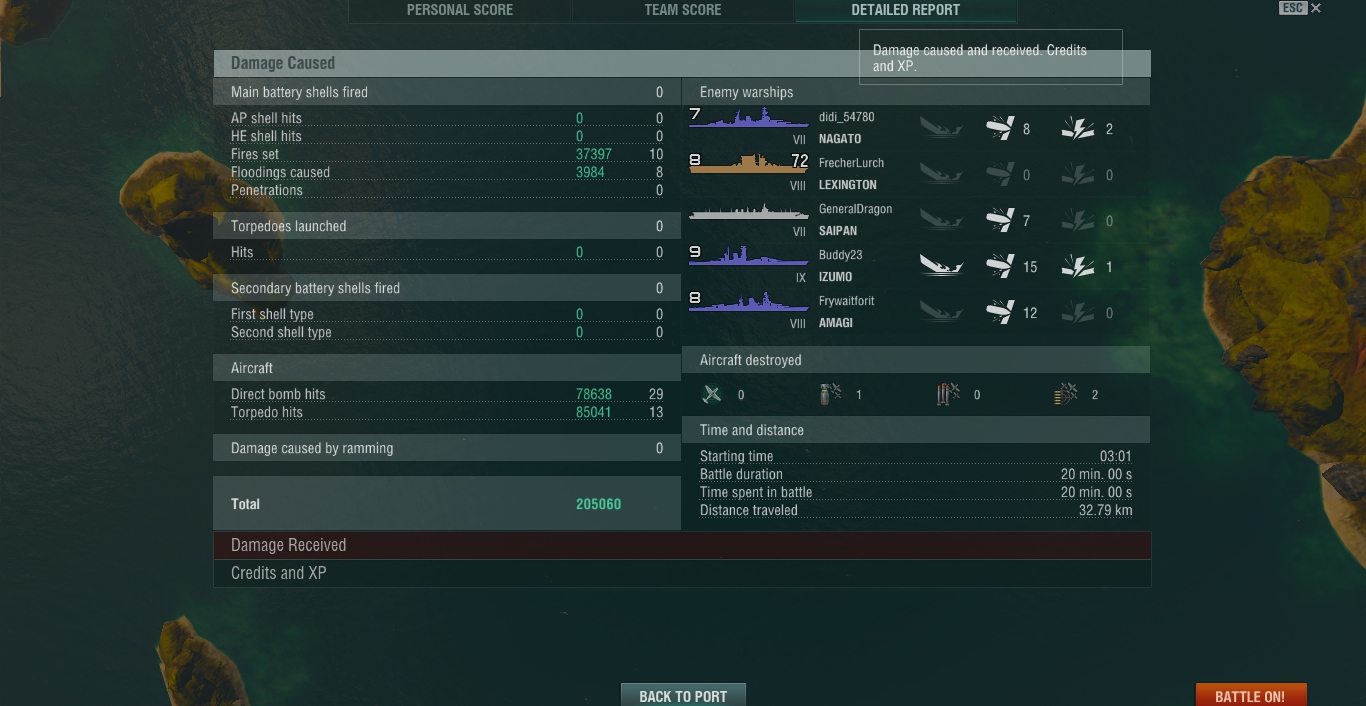
Task: Click the Amagi ship silhouette icon
Action: pyautogui.click(x=748, y=302)
